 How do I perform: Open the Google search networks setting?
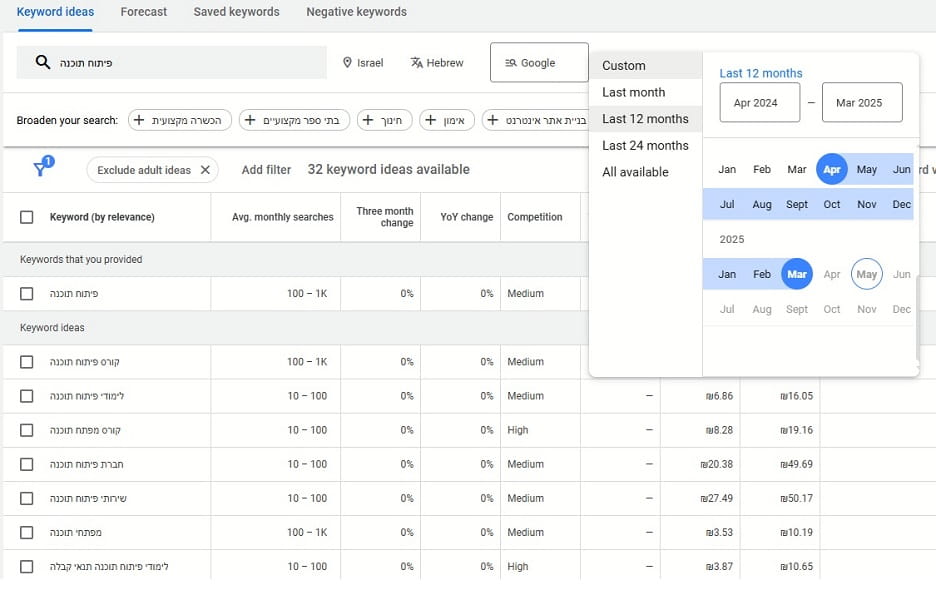539,63
